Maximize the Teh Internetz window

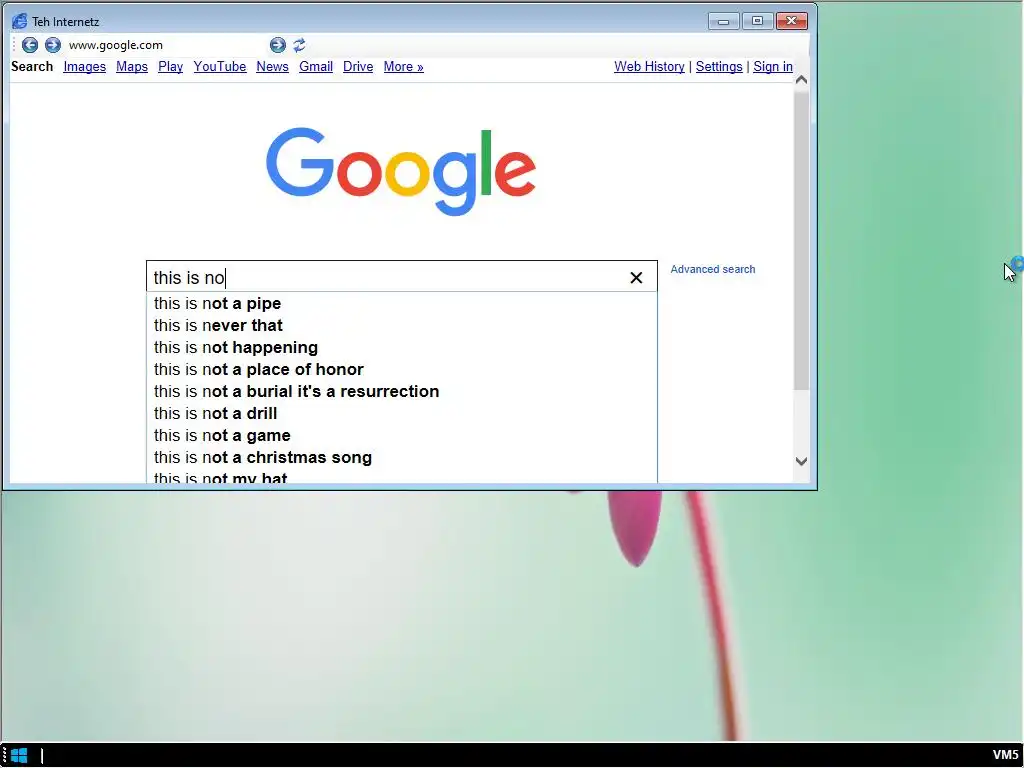pos(758,21)
